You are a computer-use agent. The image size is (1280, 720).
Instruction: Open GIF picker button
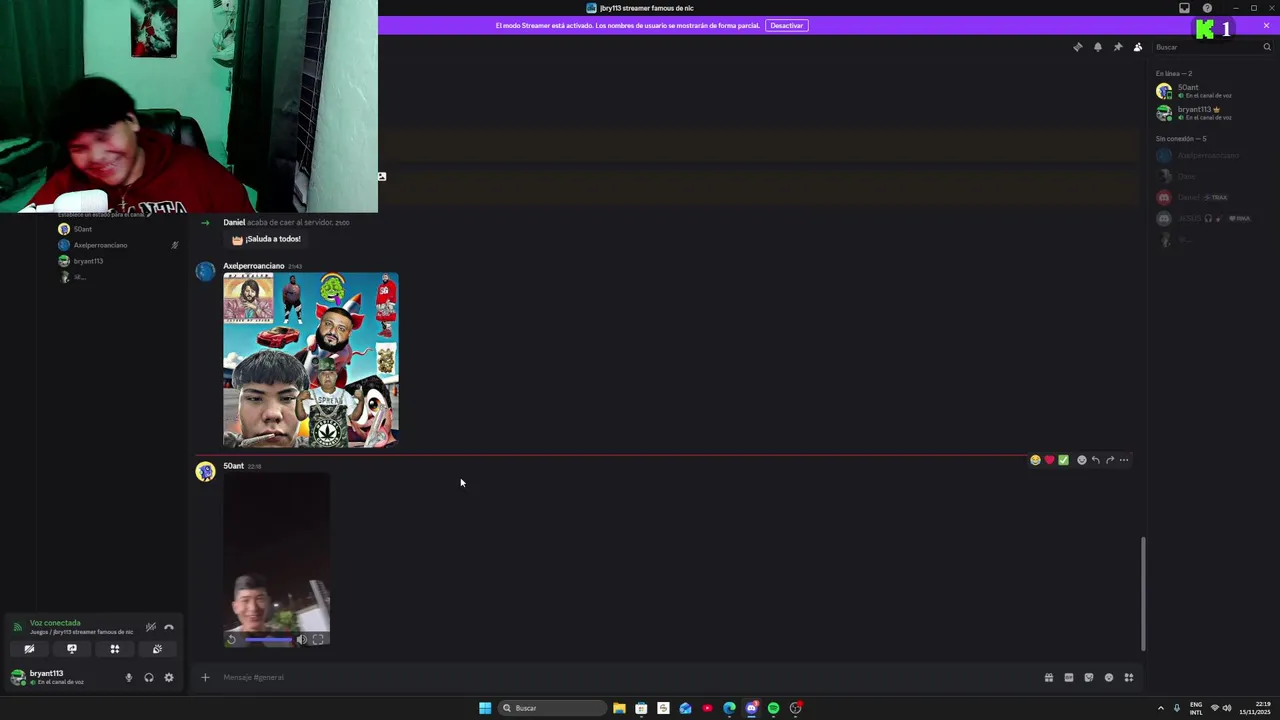click(1068, 677)
